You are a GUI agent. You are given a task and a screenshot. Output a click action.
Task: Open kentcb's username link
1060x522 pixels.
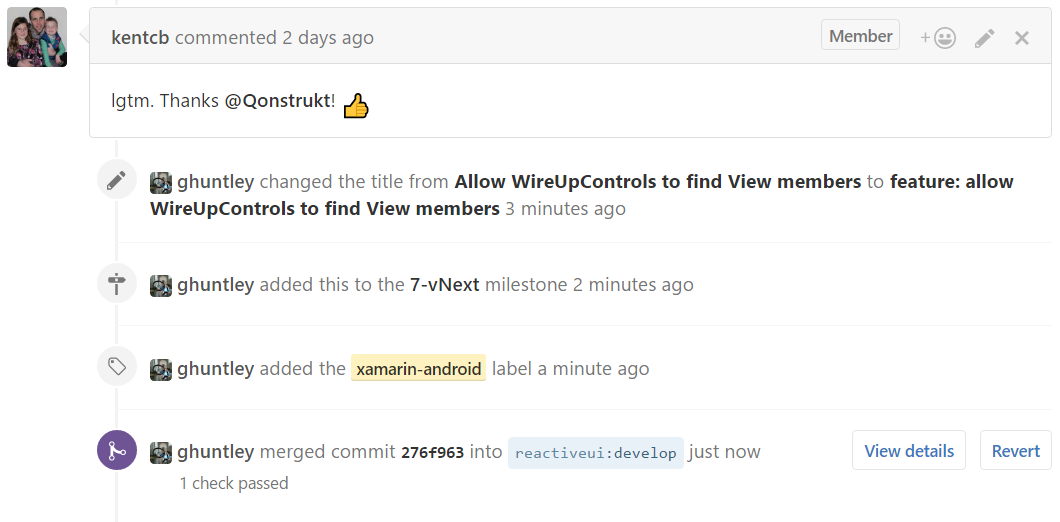pos(140,37)
